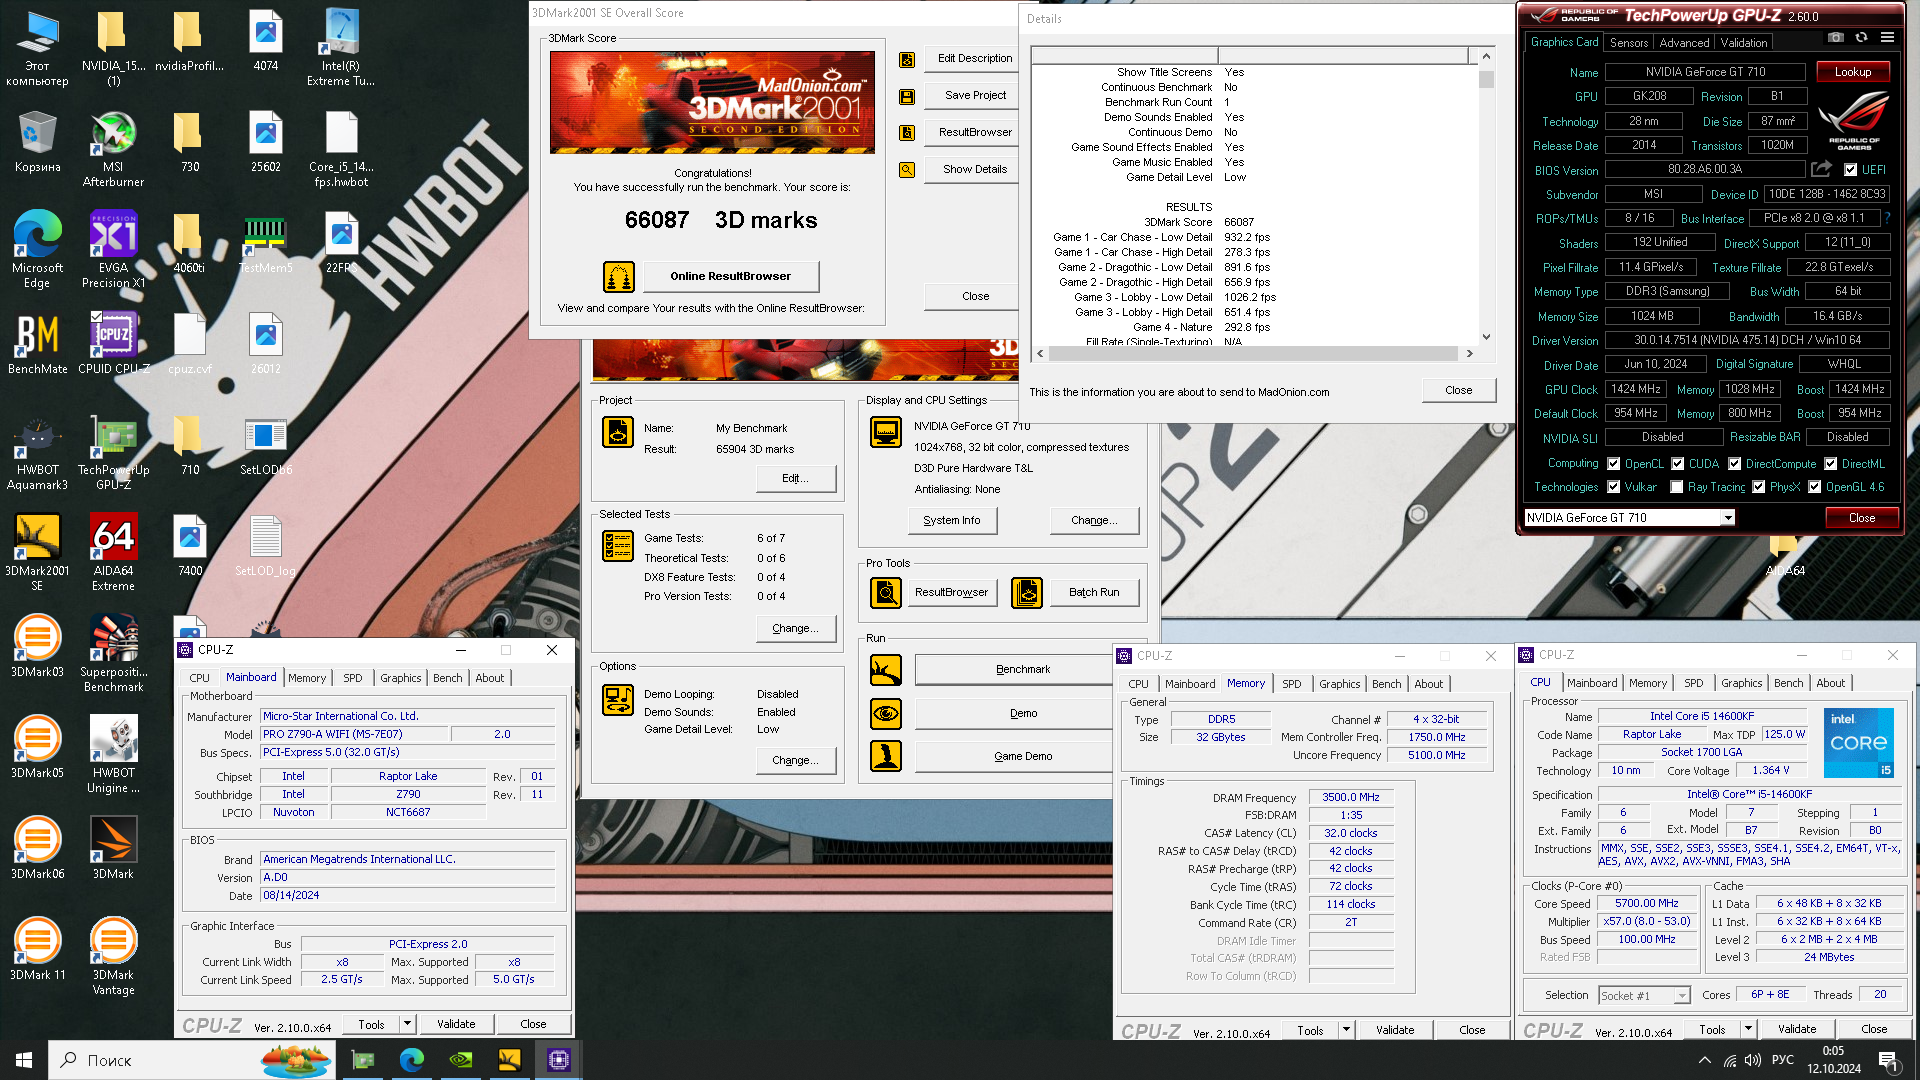
Task: Open AIDA64 Extreme desktop shortcut
Action: (113, 553)
